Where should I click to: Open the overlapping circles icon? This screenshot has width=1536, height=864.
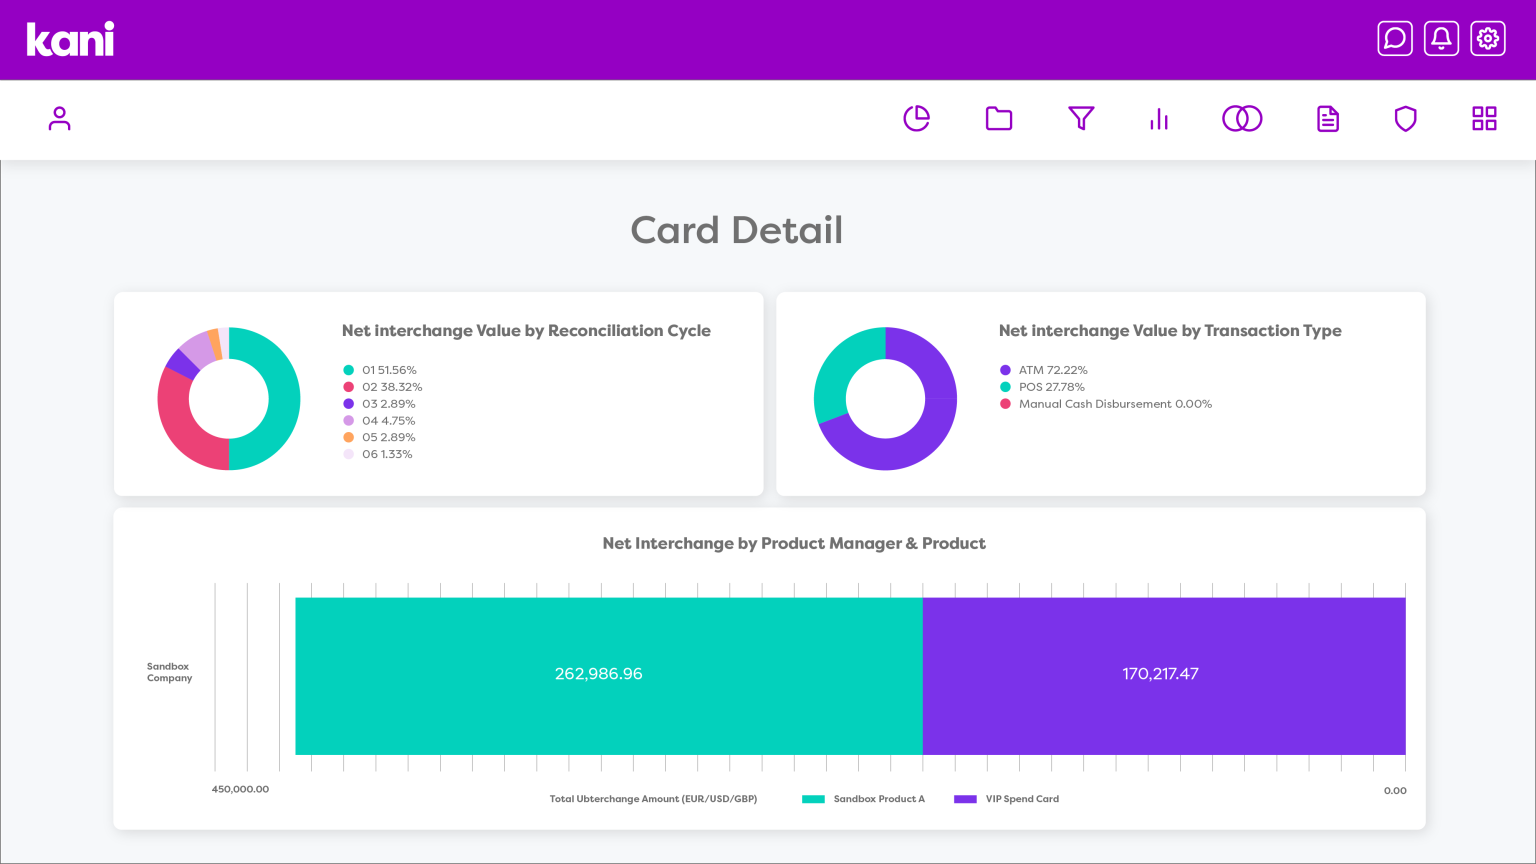click(x=1242, y=119)
